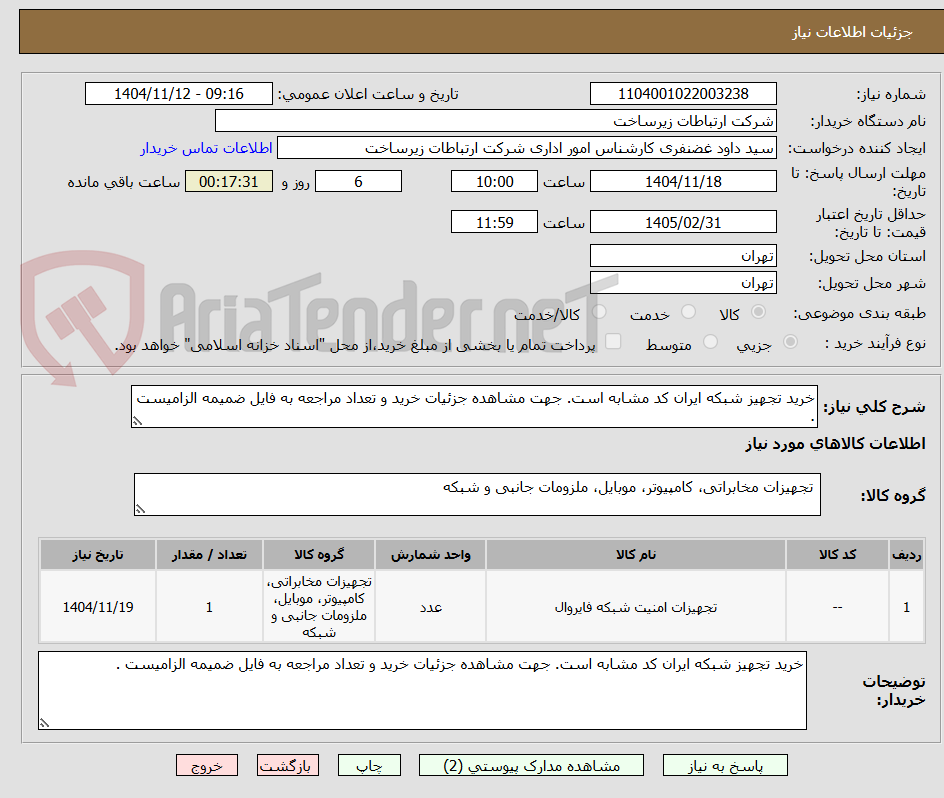Grab resize handle of goods group textarea
This screenshot has height=798, width=944.
140,510
